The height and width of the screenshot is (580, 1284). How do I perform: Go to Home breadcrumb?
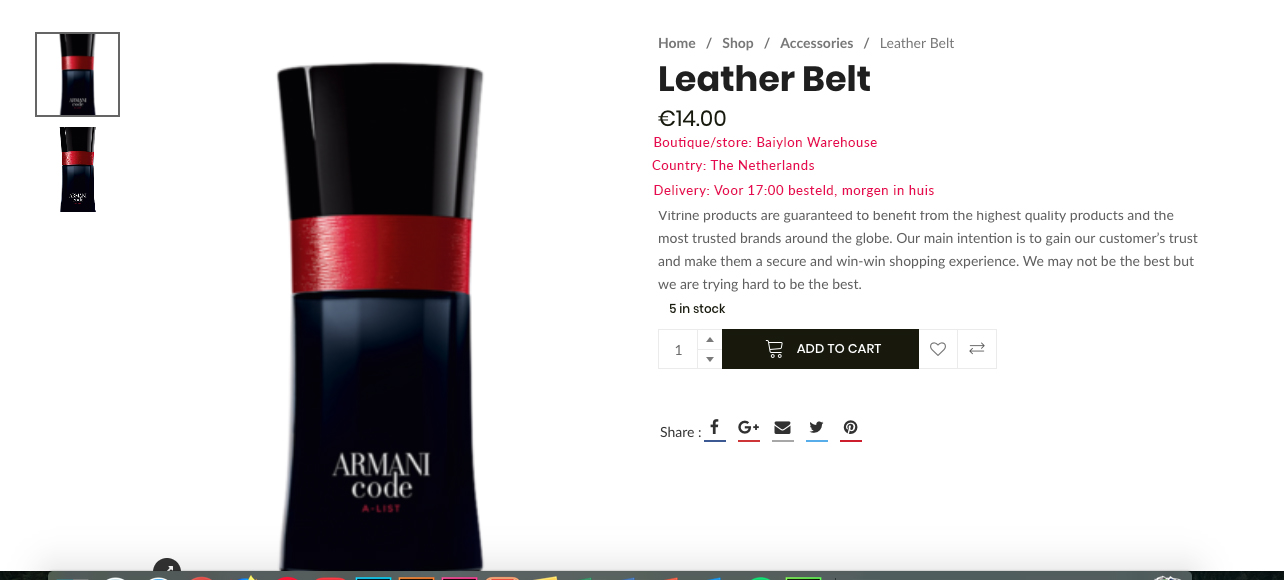(677, 43)
